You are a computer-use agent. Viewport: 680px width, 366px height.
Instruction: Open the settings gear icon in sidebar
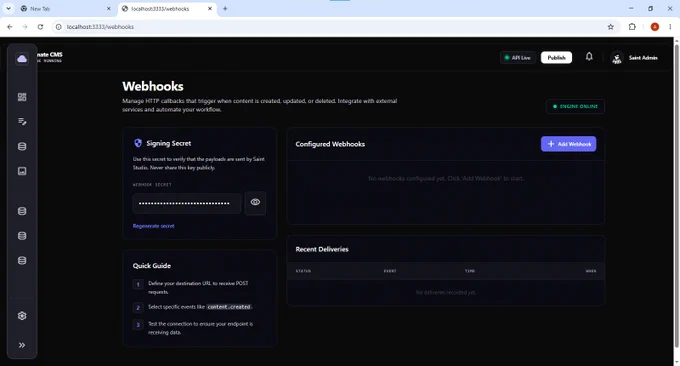[22, 316]
